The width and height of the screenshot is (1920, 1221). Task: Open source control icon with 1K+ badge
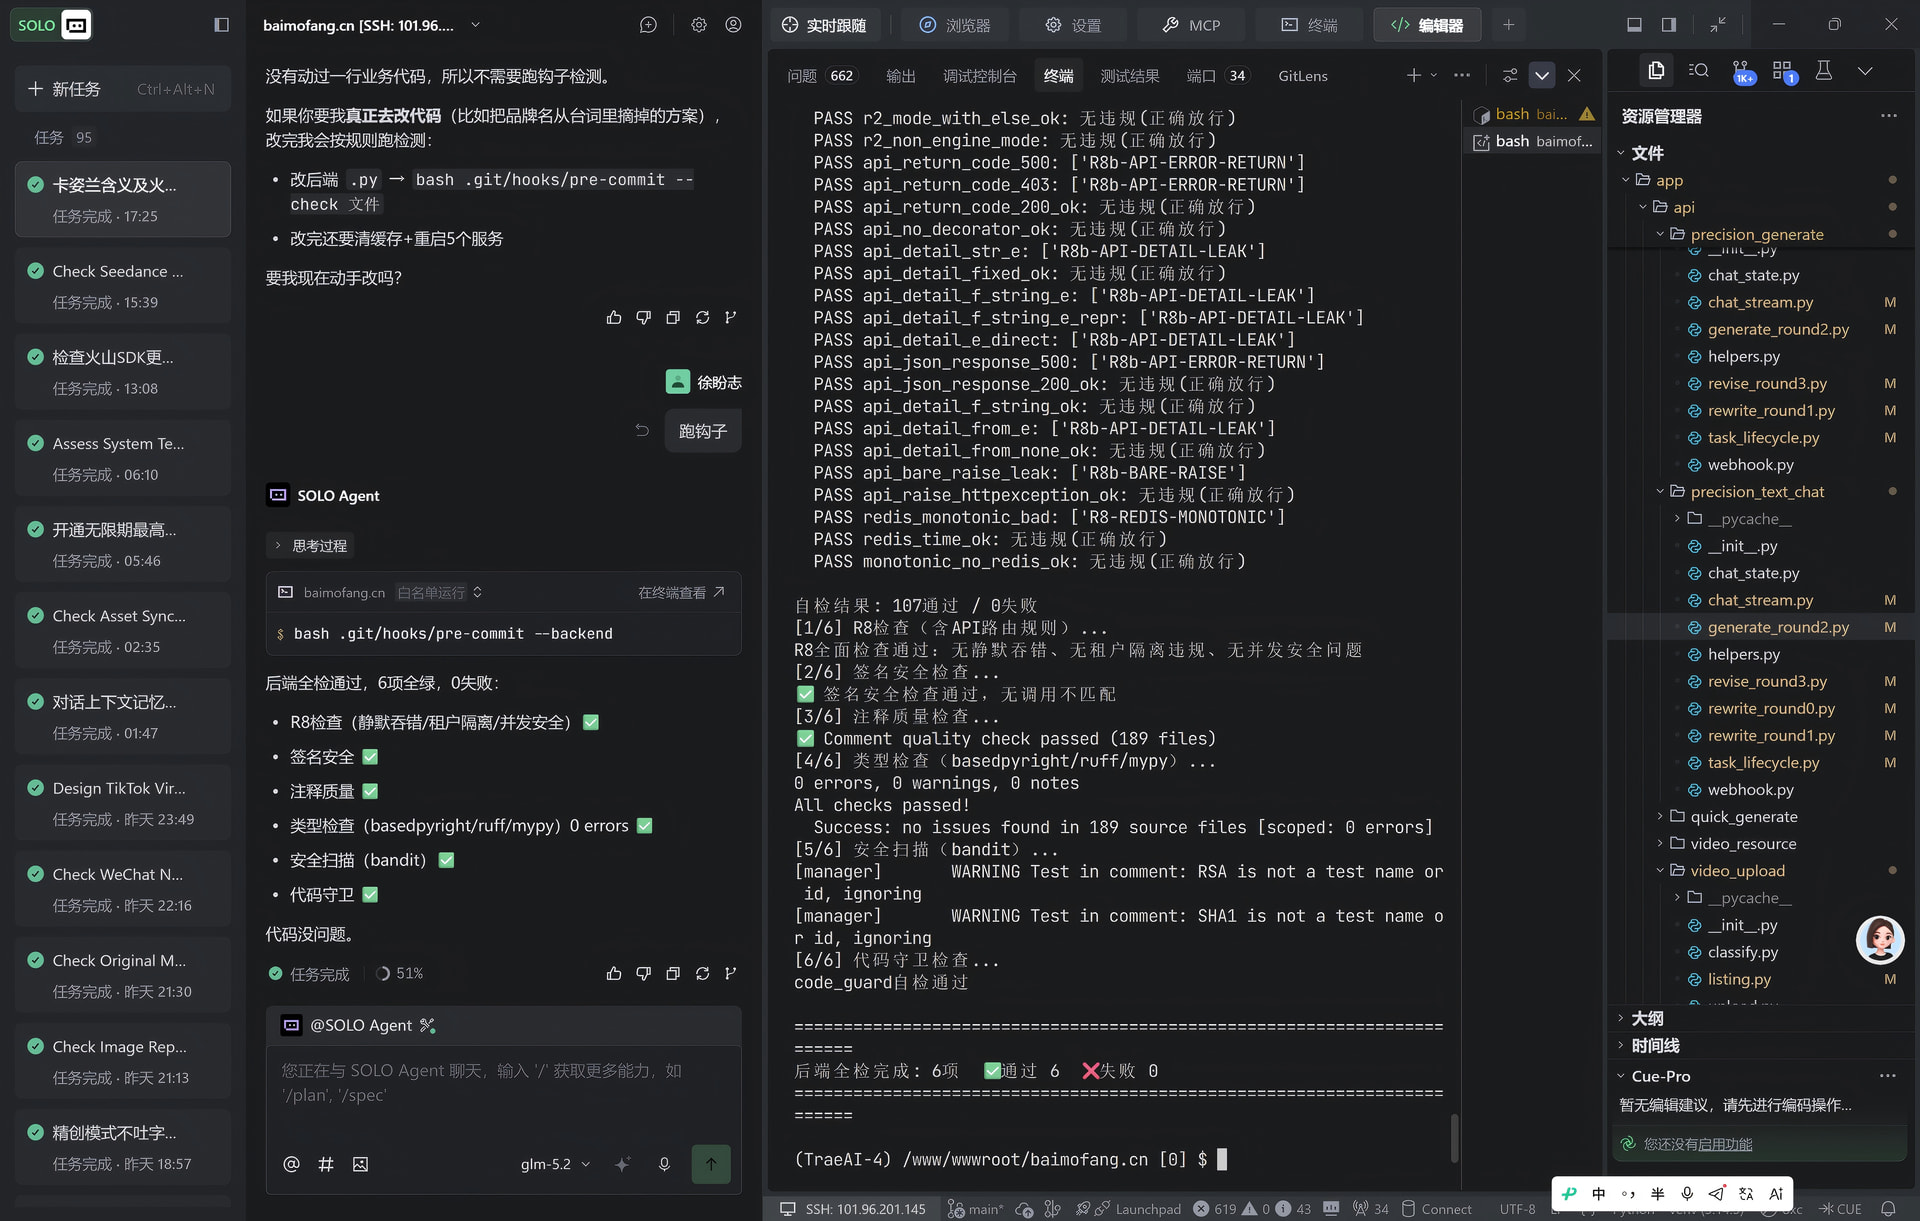coord(1741,71)
